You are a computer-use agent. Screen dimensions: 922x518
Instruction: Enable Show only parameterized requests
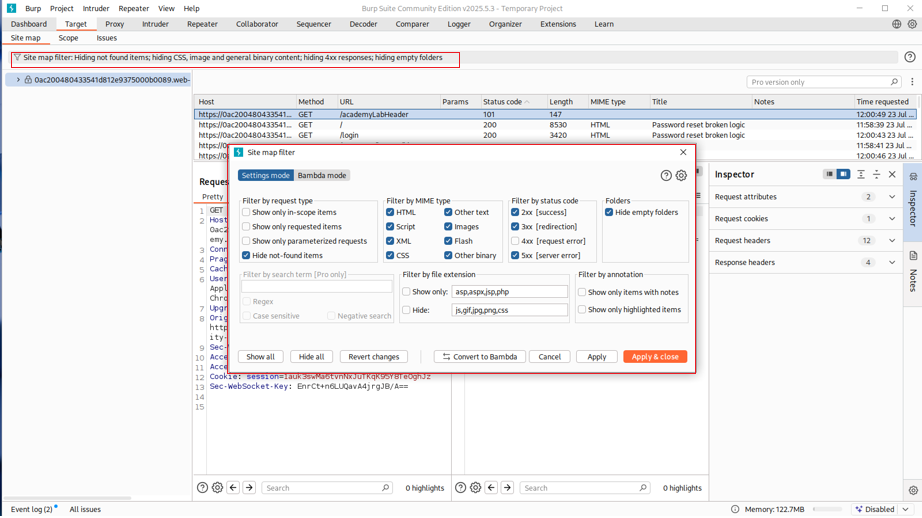click(246, 241)
